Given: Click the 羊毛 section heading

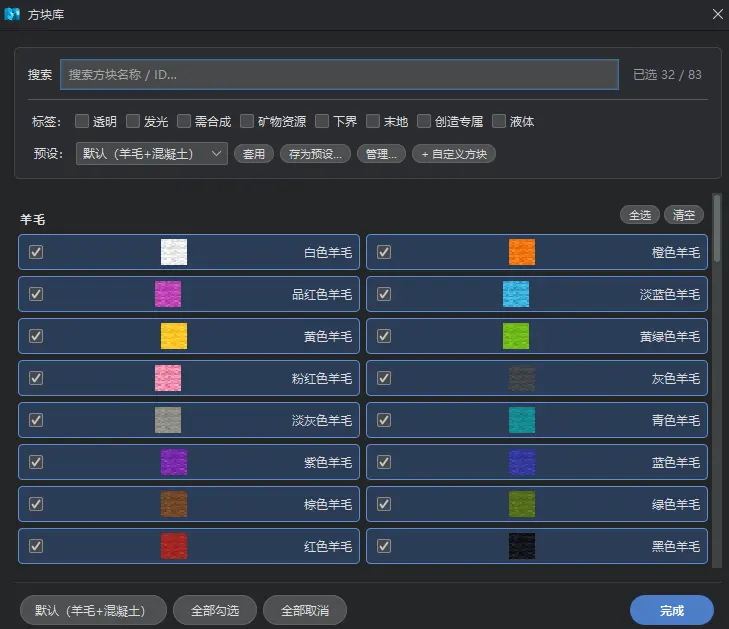Looking at the screenshot, I should coord(33,219).
